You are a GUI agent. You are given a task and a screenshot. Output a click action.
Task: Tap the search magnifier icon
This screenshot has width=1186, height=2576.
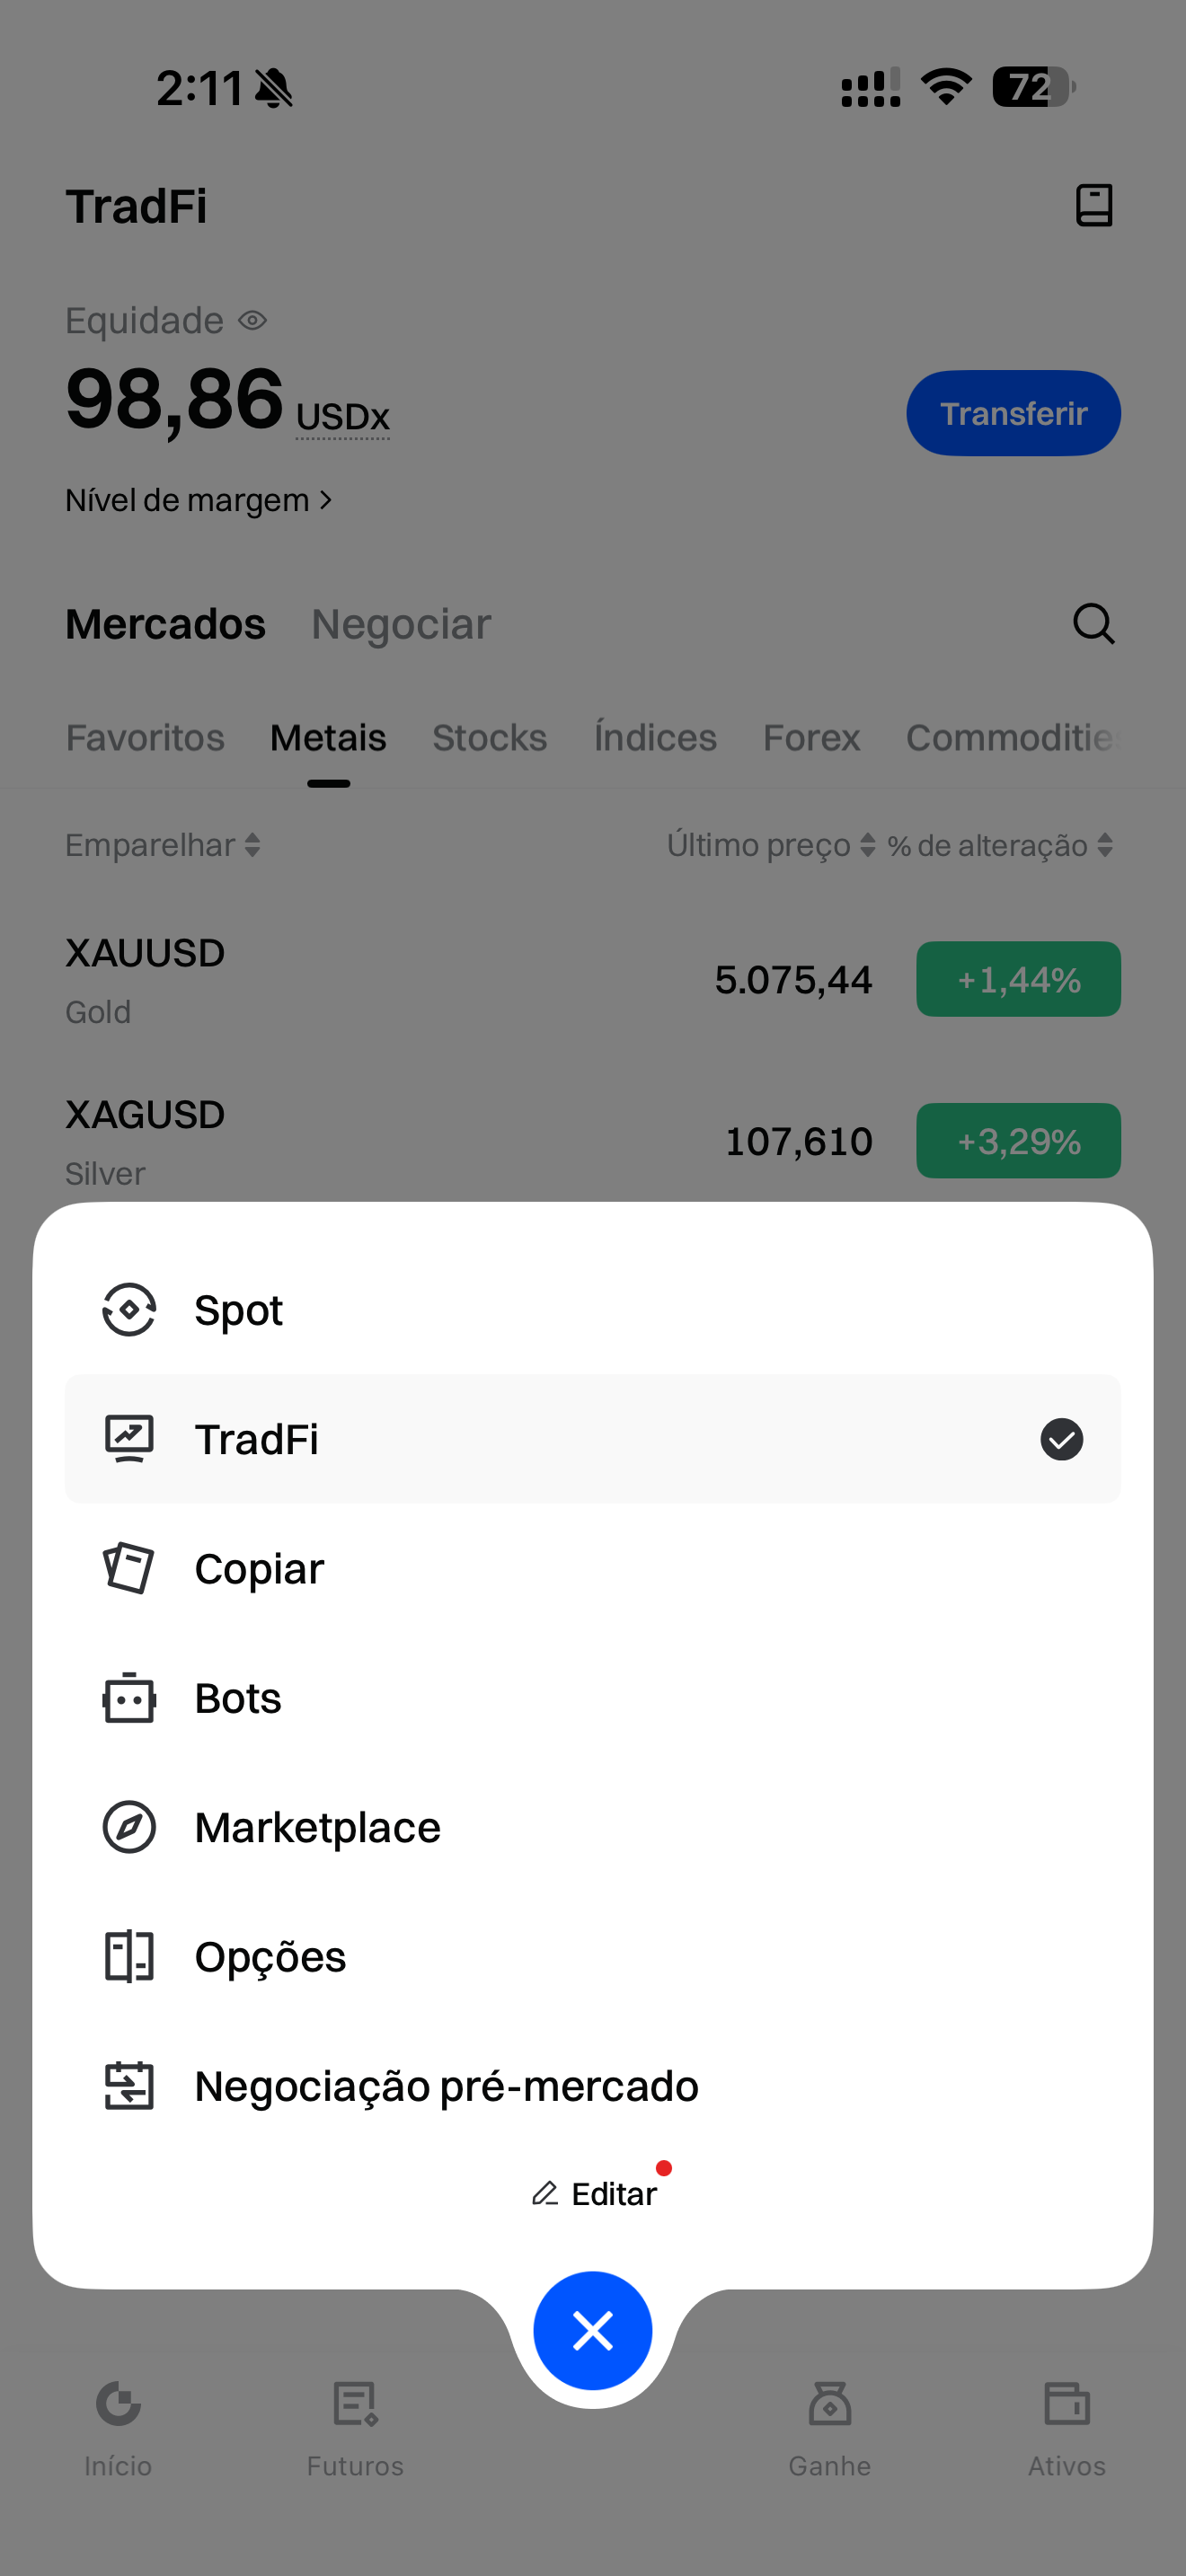point(1093,624)
